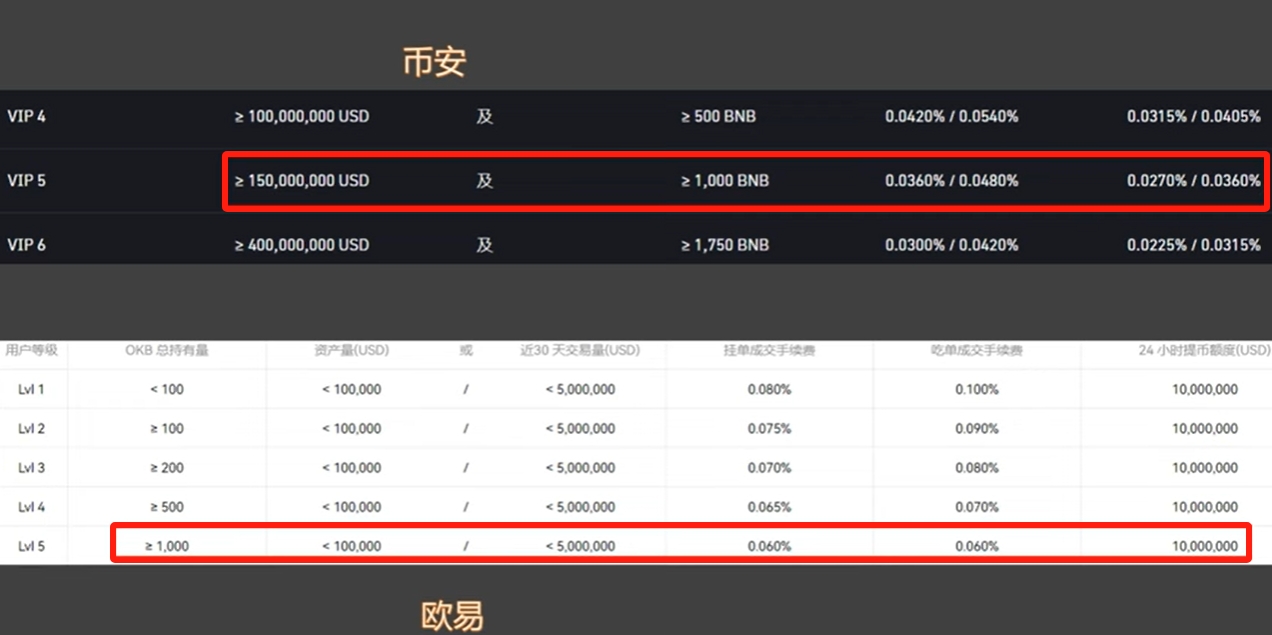Click the "/" separator cell in Lvl 3 row
1272x635 pixels.
pyautogui.click(x=466, y=467)
